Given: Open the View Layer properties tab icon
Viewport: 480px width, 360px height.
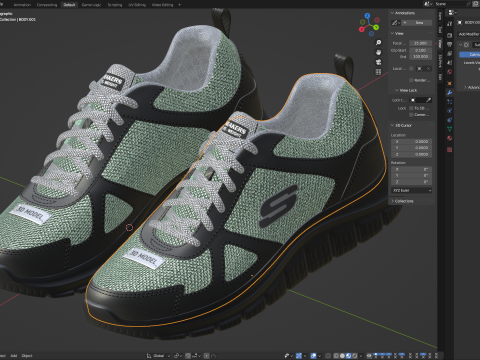Looking at the screenshot, I should (x=450, y=53).
